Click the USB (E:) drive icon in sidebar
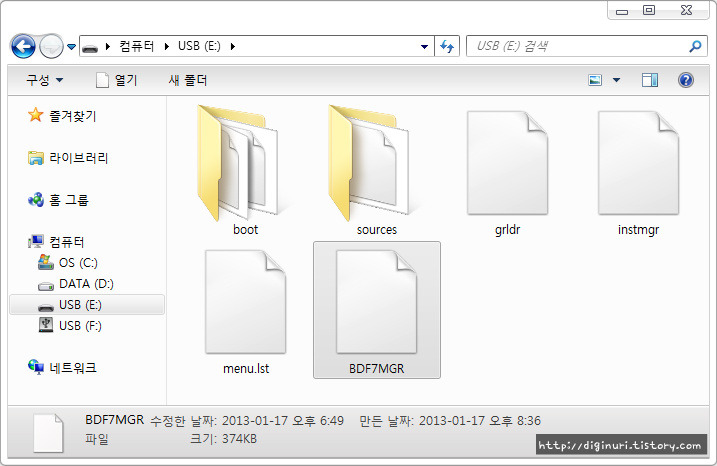The image size is (717, 466). tap(46, 307)
